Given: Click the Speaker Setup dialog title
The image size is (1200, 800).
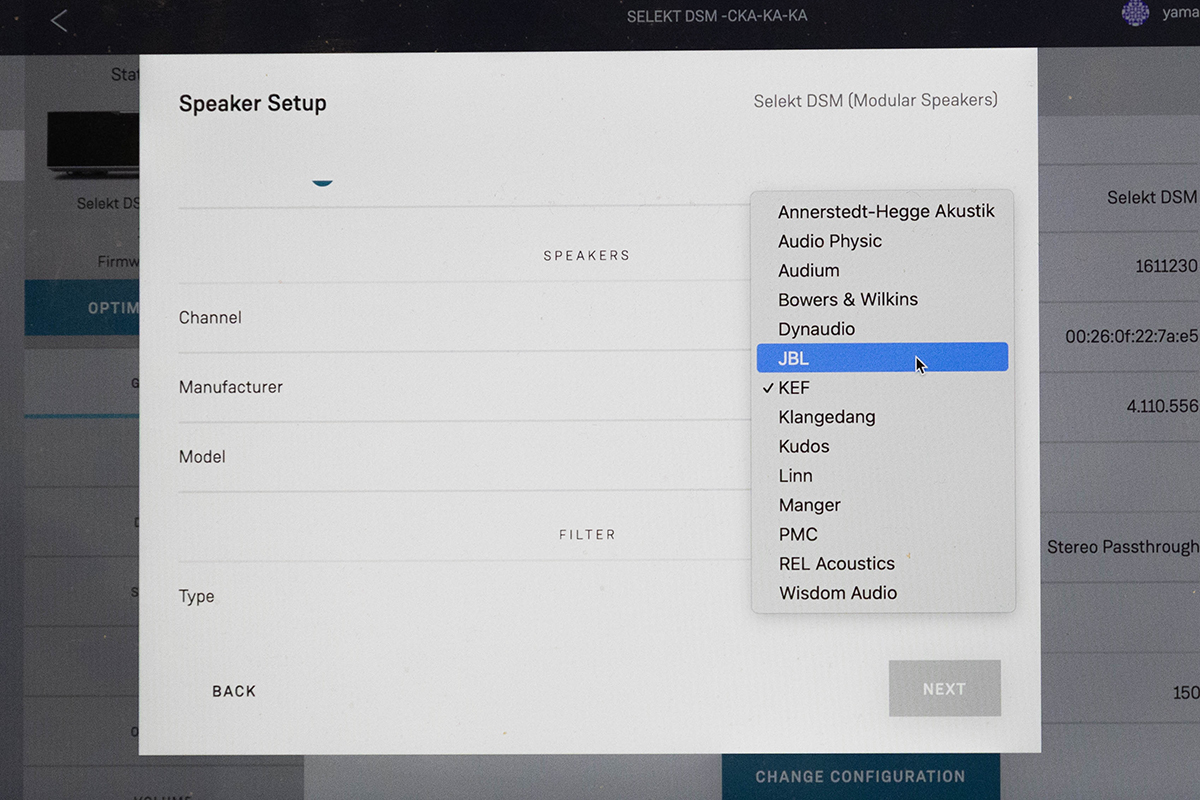Looking at the screenshot, I should [252, 103].
